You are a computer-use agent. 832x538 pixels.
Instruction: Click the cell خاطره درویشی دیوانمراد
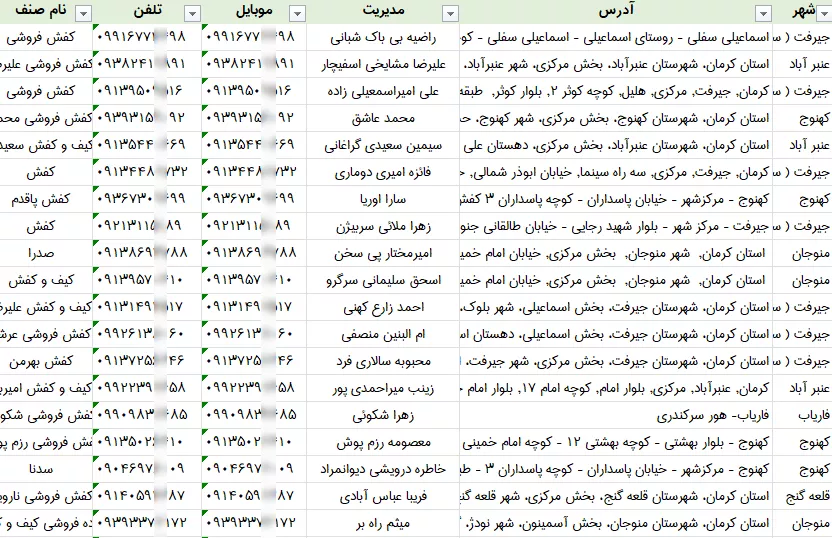point(383,470)
